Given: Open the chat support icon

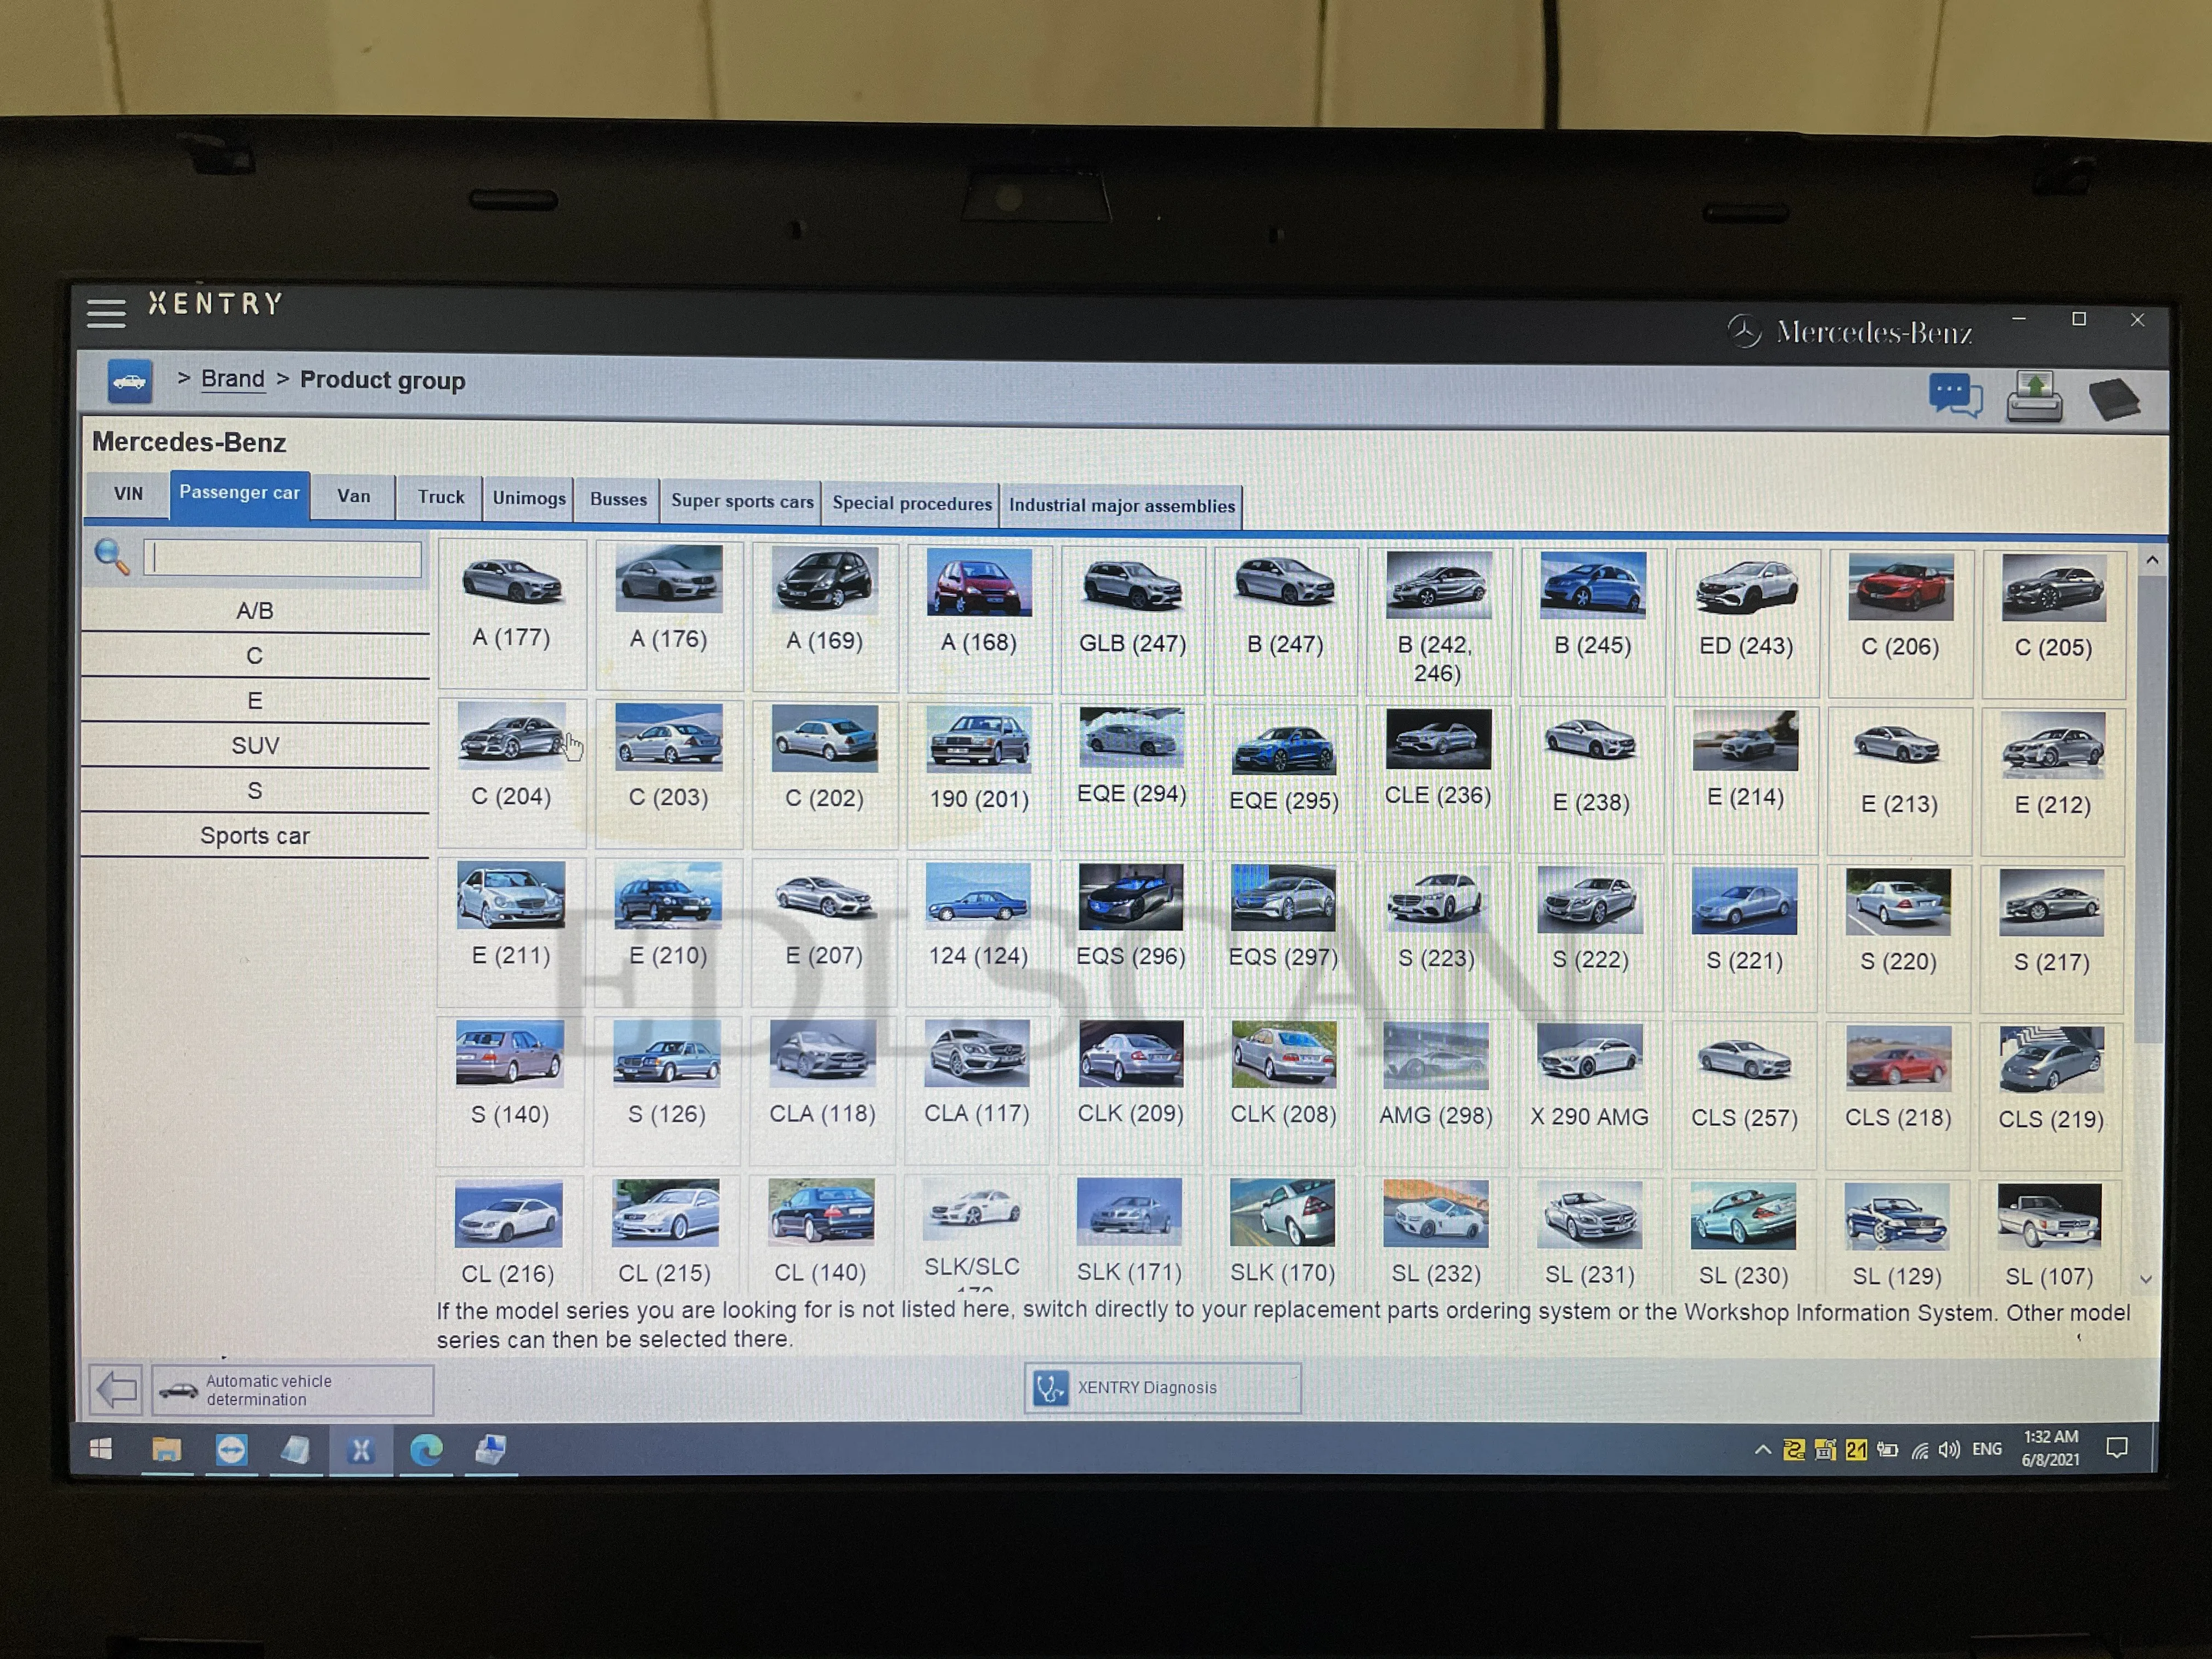Looking at the screenshot, I should [x=1954, y=396].
